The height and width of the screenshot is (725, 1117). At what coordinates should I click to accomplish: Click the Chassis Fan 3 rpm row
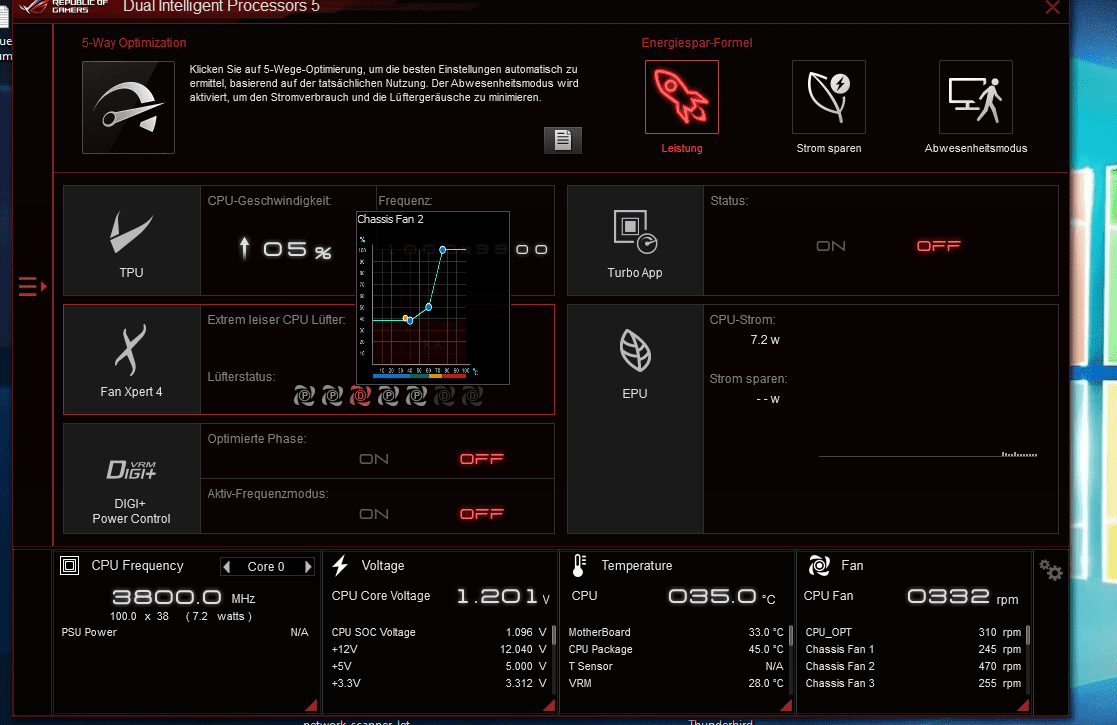(913, 683)
